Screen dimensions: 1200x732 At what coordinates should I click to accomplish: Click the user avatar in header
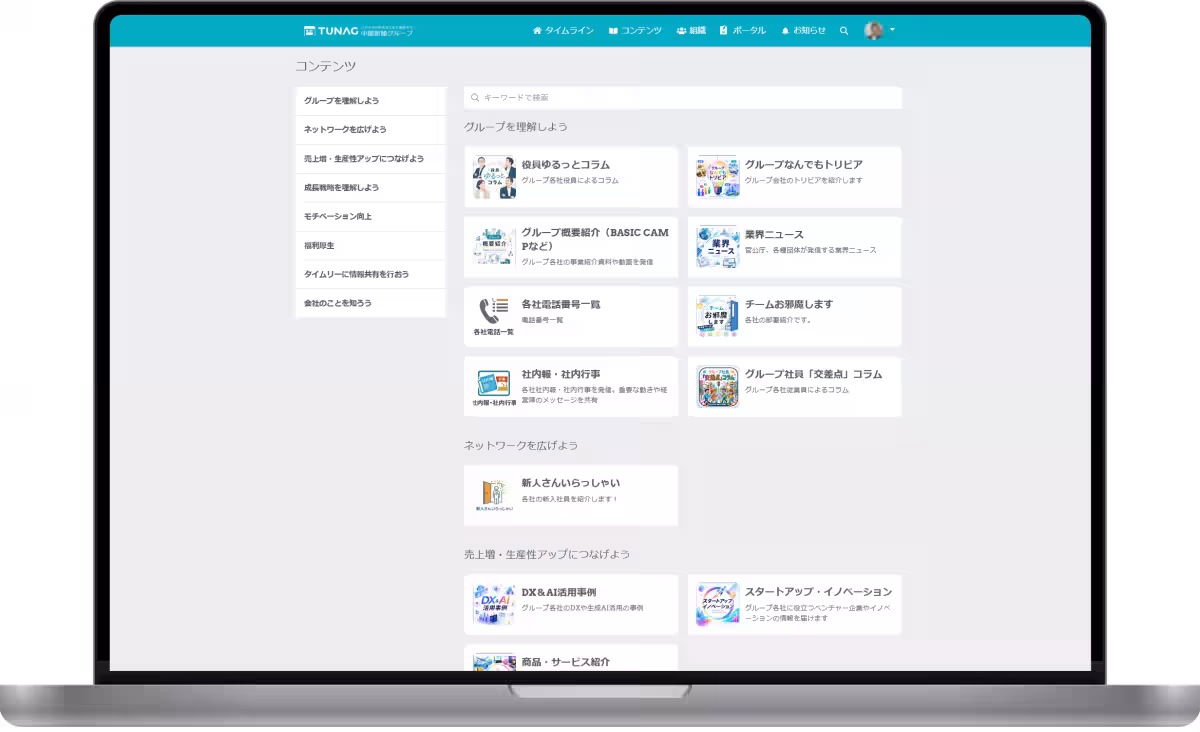pyautogui.click(x=873, y=30)
